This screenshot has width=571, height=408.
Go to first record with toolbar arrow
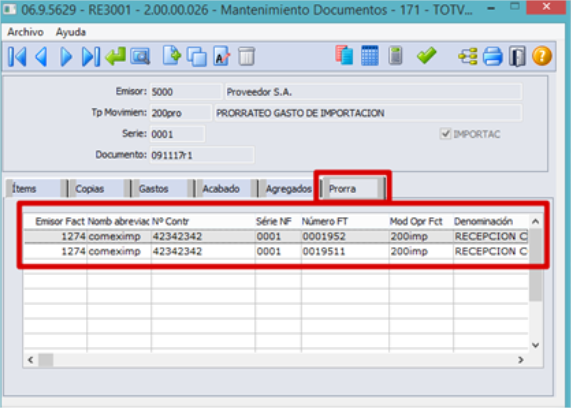coord(17,56)
